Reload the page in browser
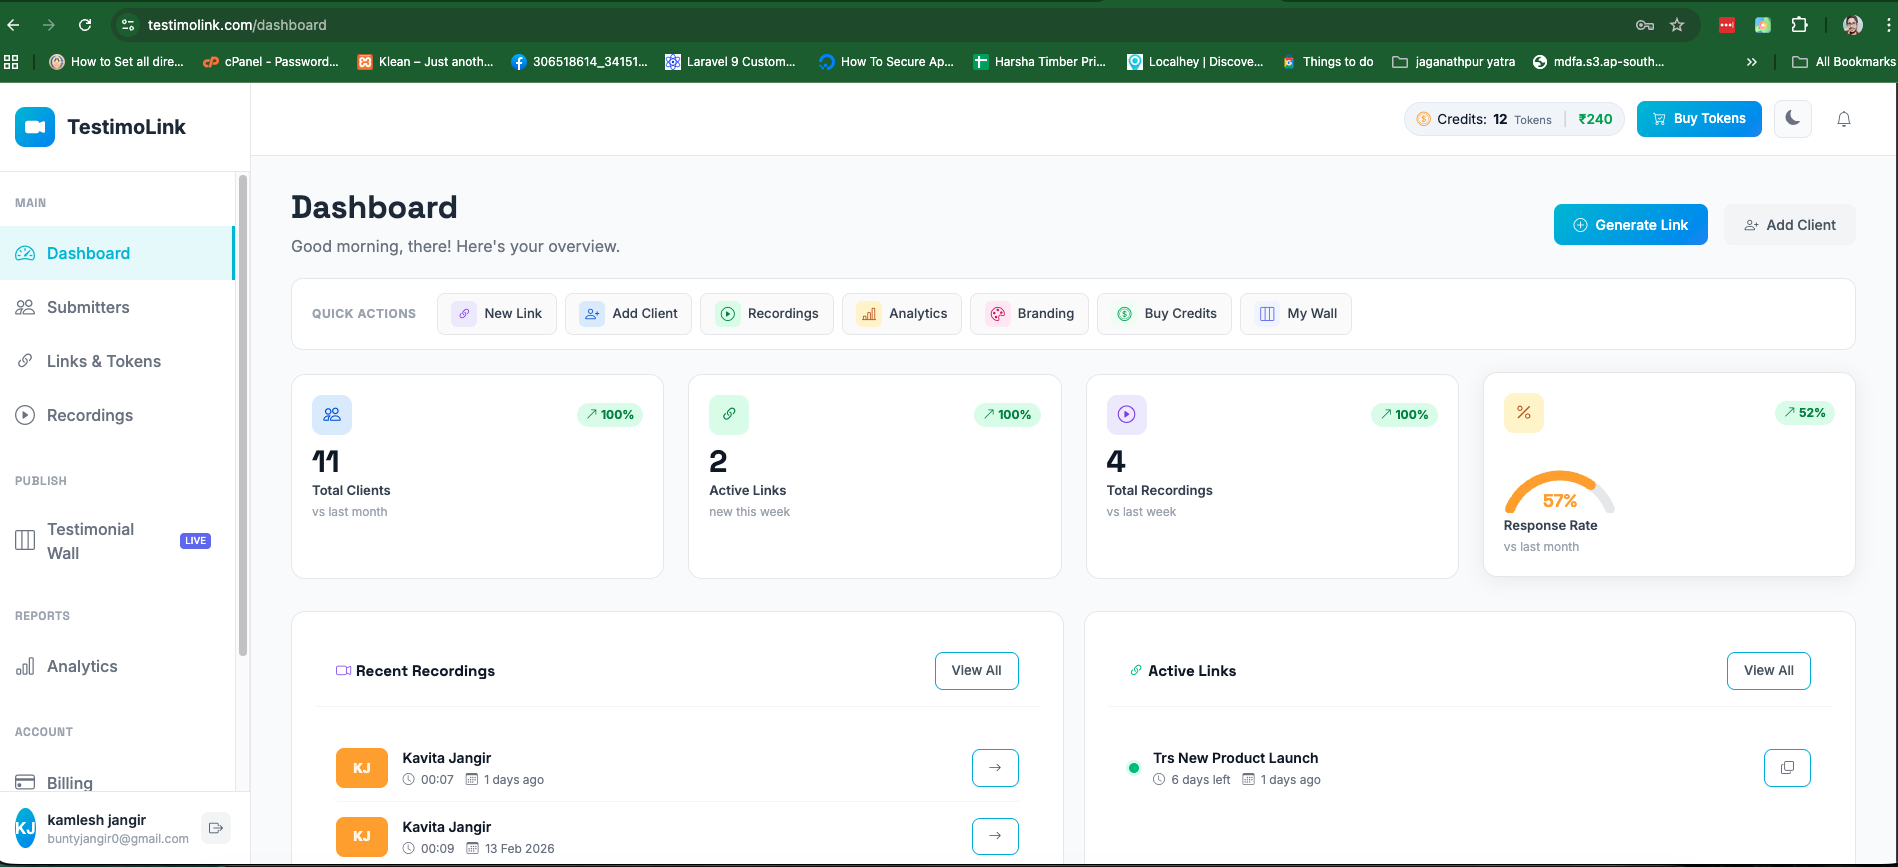Screen dimensions: 1898x867 pyautogui.click(x=85, y=25)
